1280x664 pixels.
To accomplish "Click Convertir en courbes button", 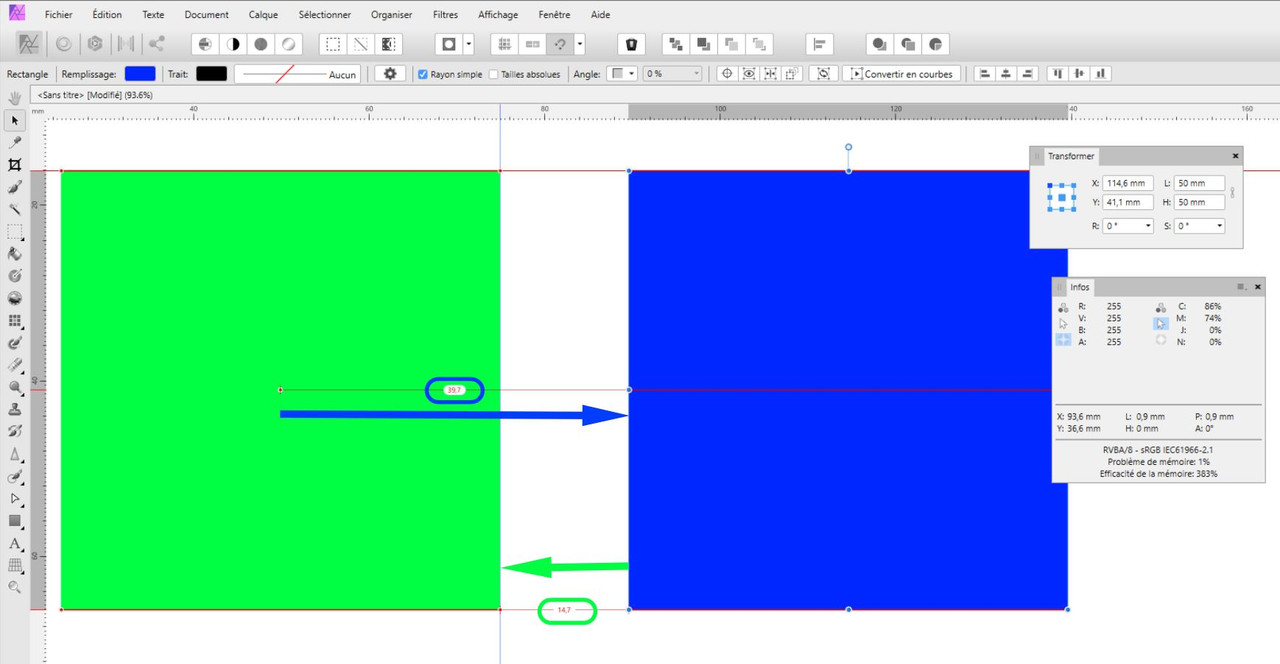I will (903, 74).
